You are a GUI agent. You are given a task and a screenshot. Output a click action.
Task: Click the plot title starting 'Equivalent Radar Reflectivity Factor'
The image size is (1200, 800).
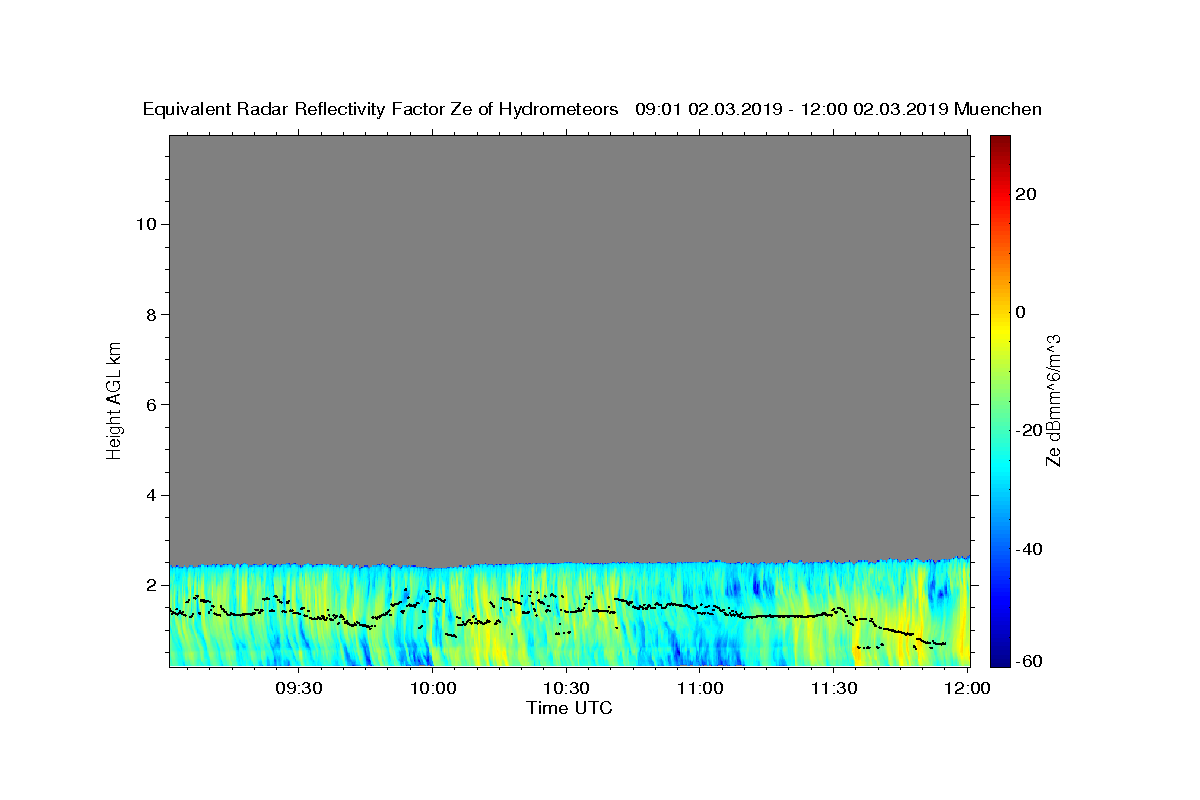tap(592, 109)
